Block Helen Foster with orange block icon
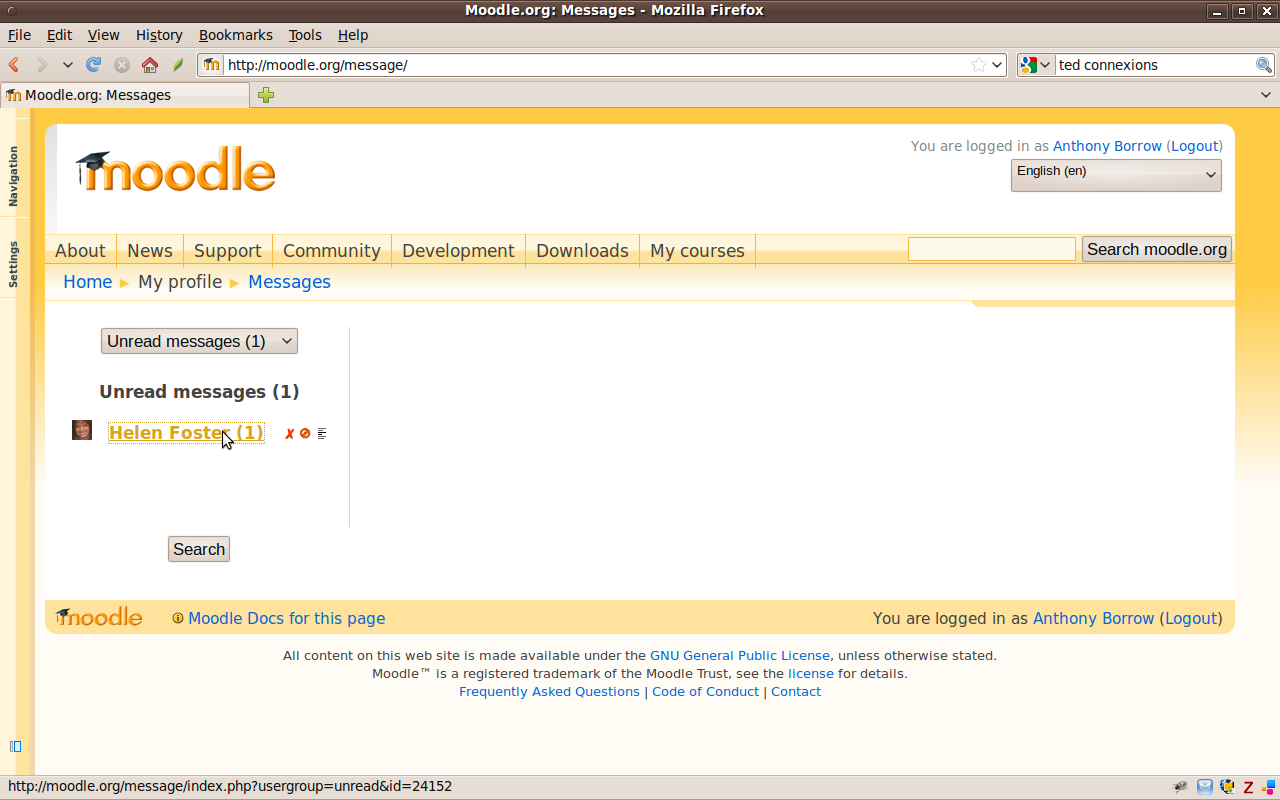 tap(305, 433)
